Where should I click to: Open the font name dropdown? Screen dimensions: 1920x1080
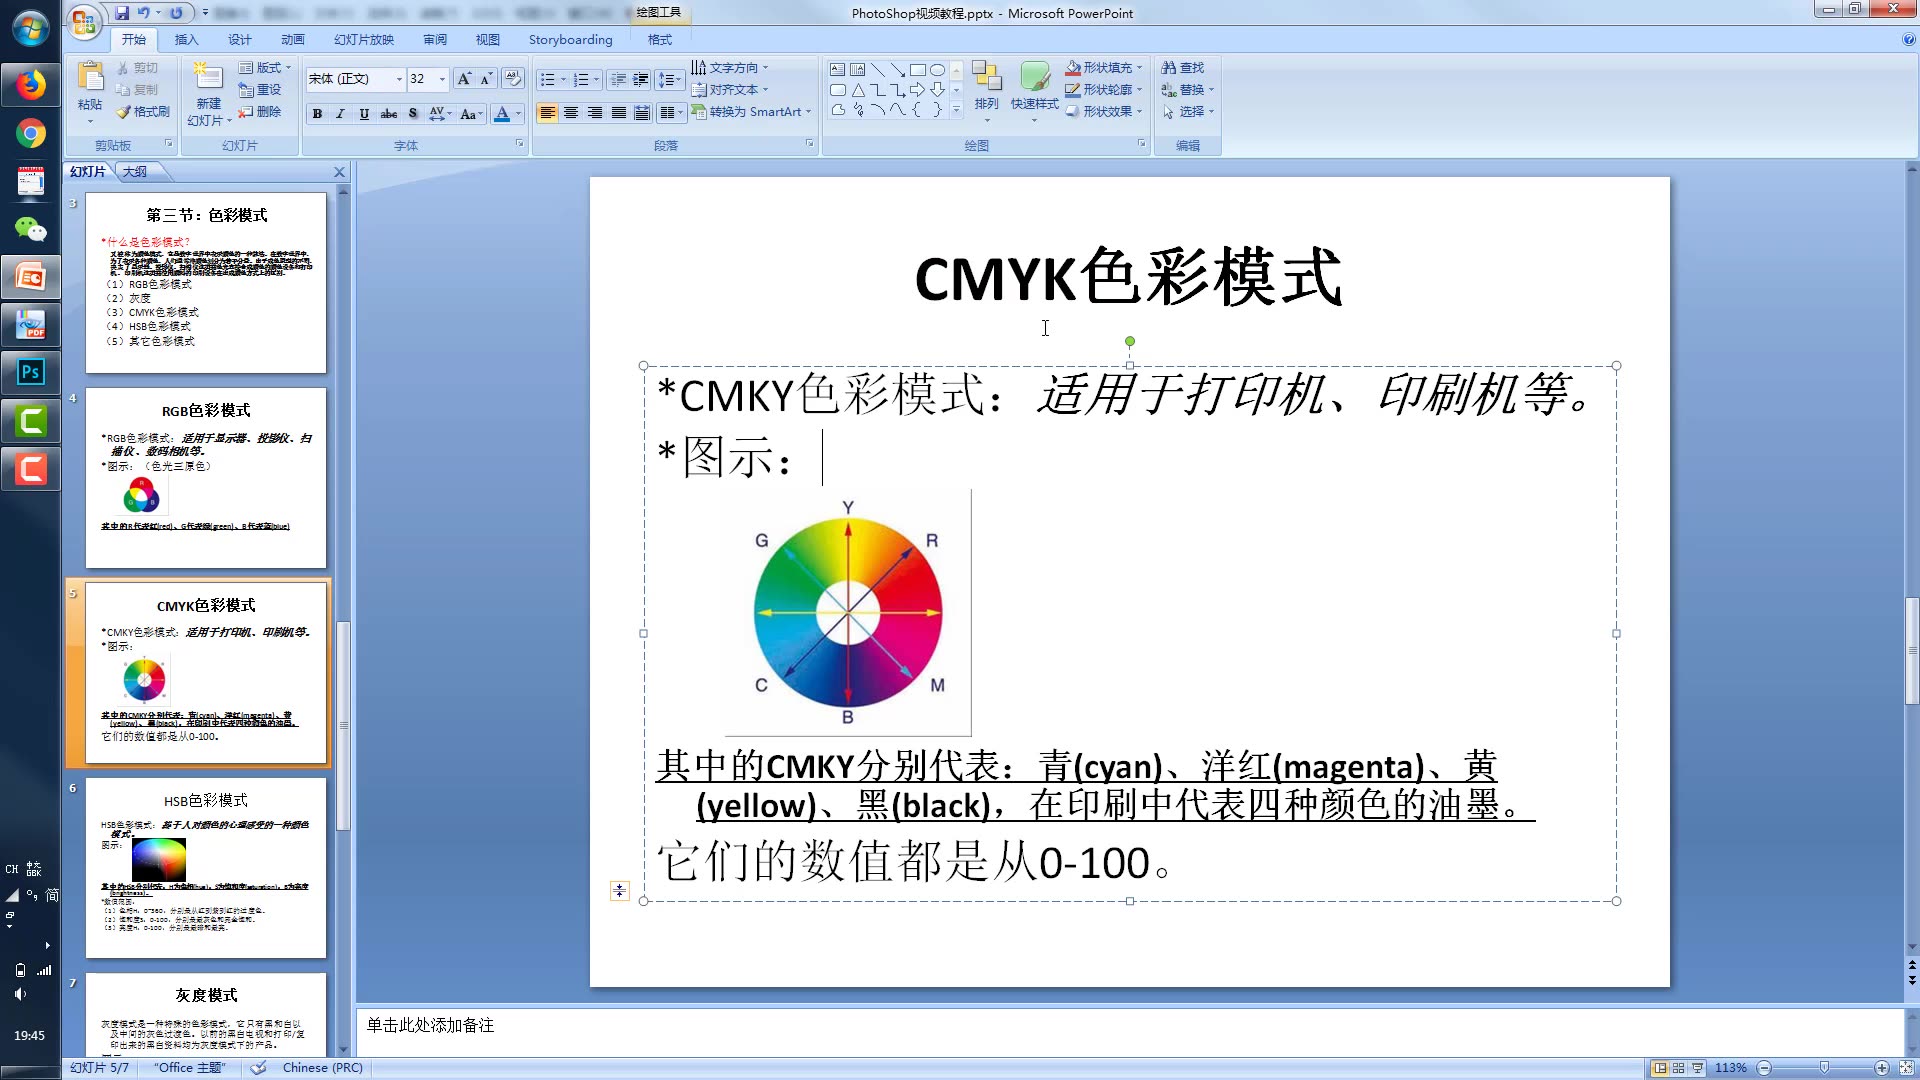(399, 78)
